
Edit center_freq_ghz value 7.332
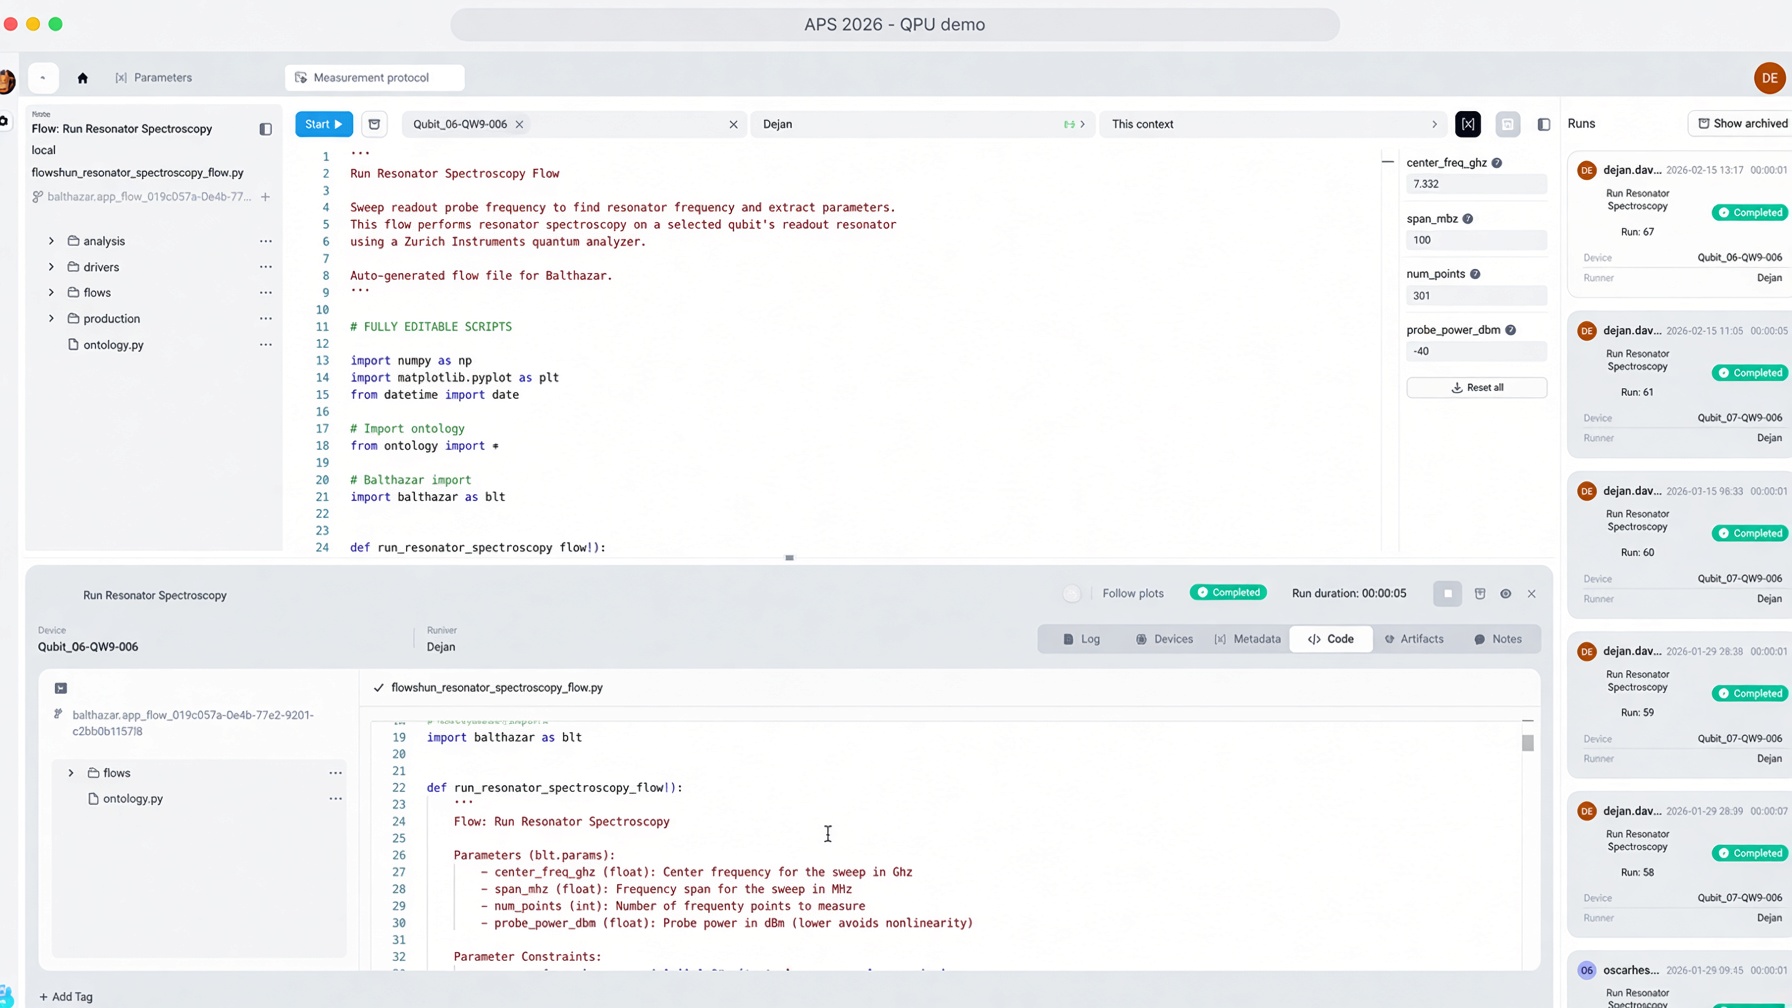point(1476,184)
